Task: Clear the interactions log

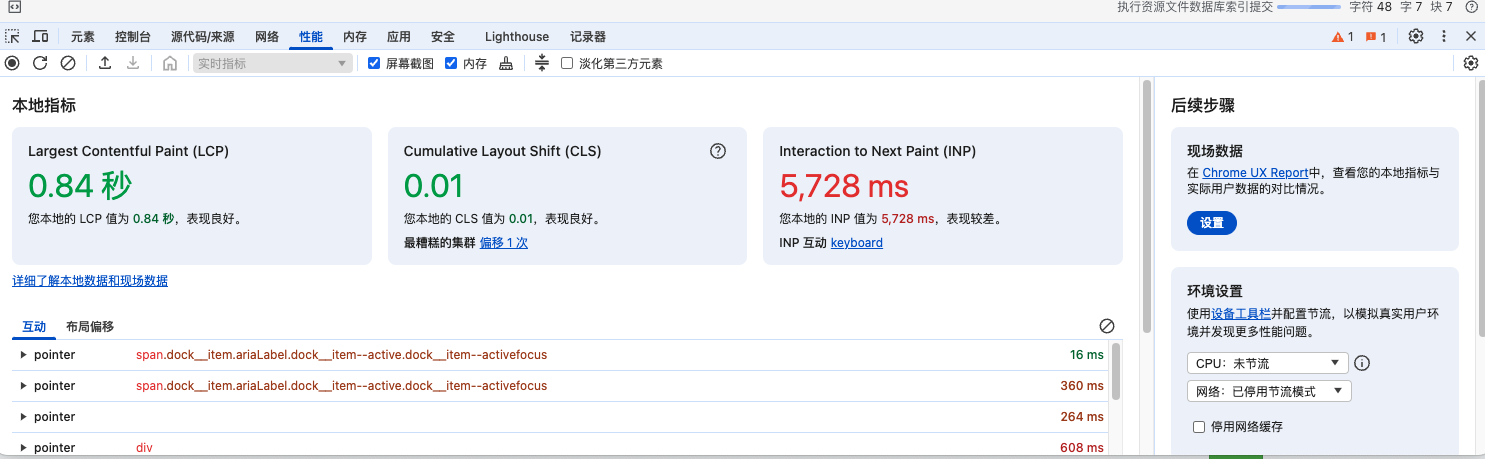Action: pos(1107,326)
